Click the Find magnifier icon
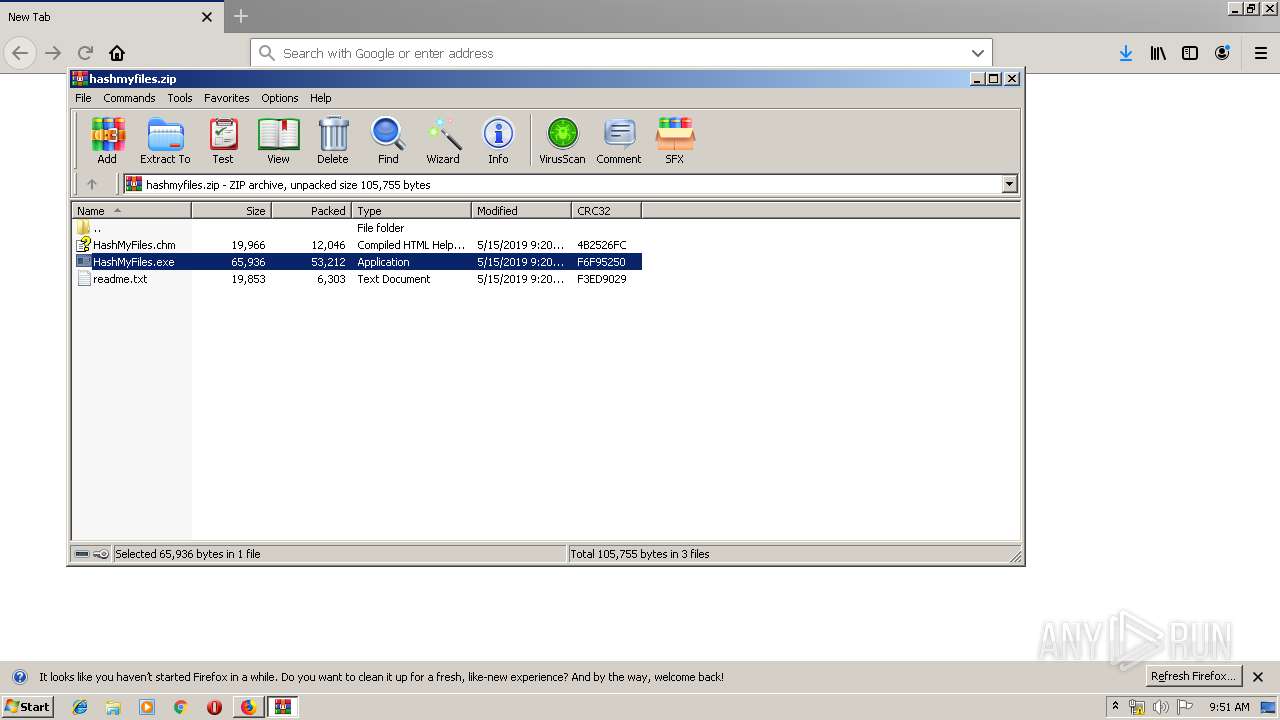 [388, 140]
